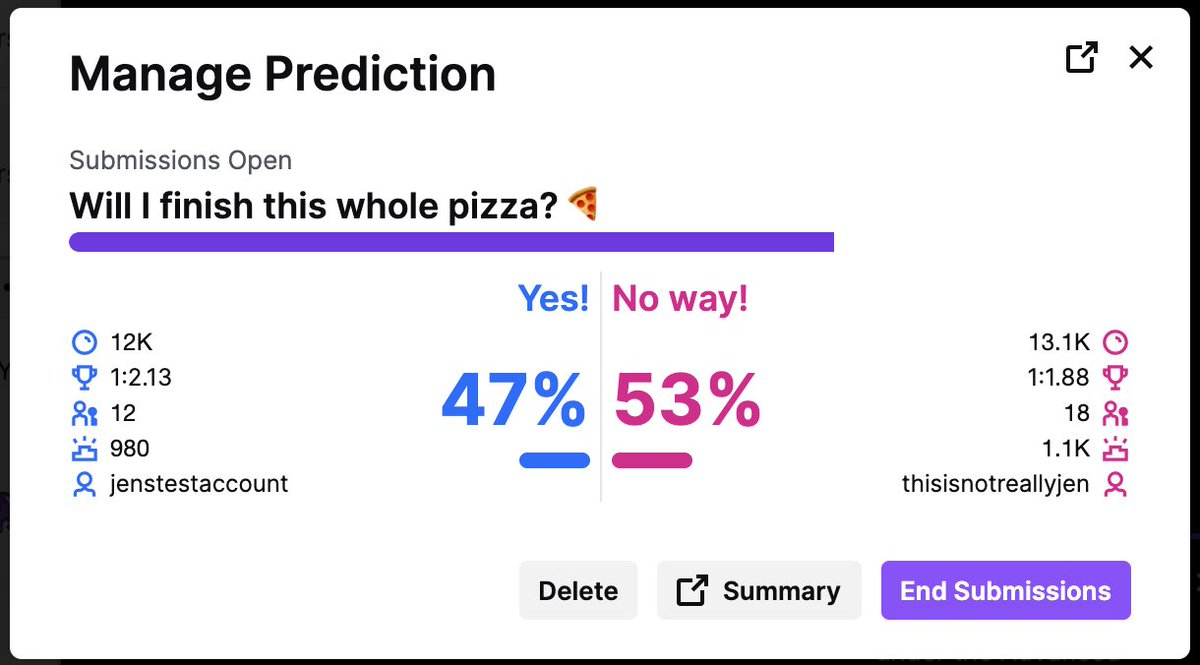Close the Manage Prediction dialog
The width and height of the screenshot is (1200, 665).
[1141, 58]
